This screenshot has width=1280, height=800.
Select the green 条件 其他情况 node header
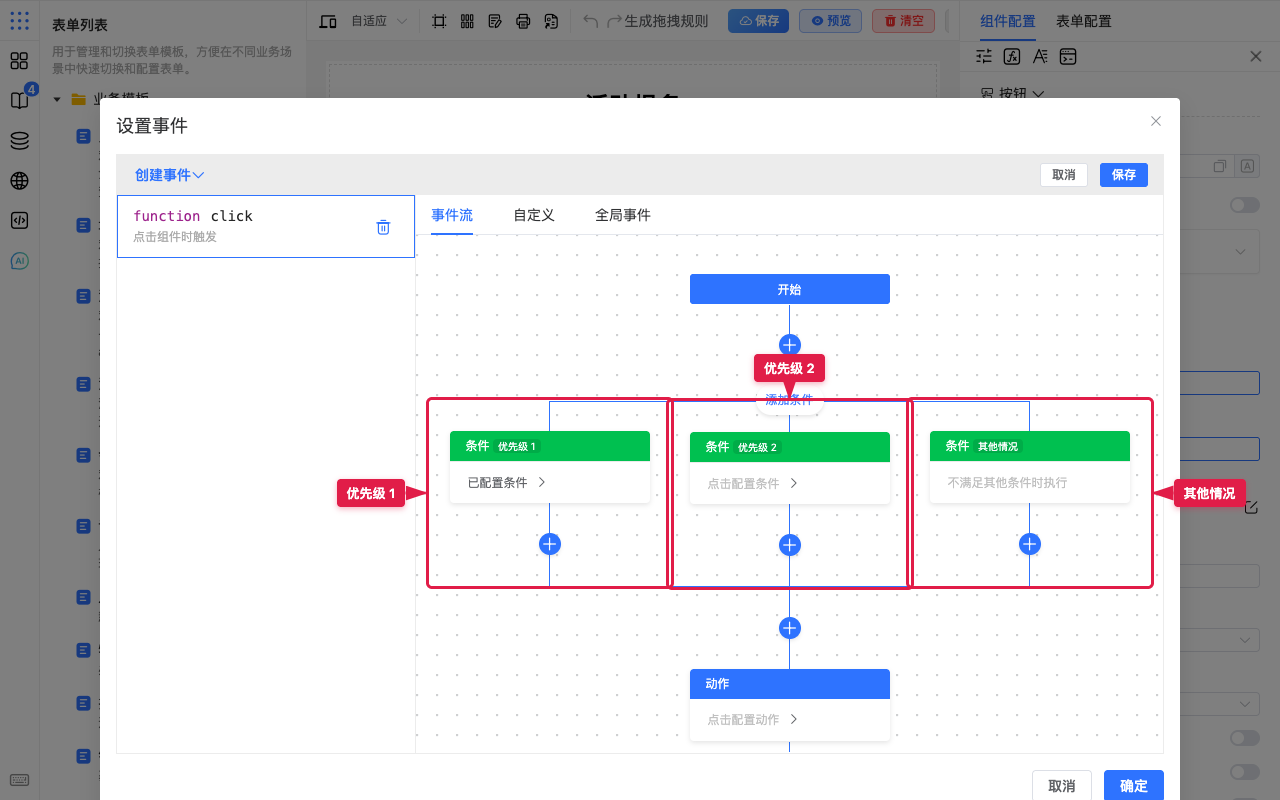(1030, 446)
